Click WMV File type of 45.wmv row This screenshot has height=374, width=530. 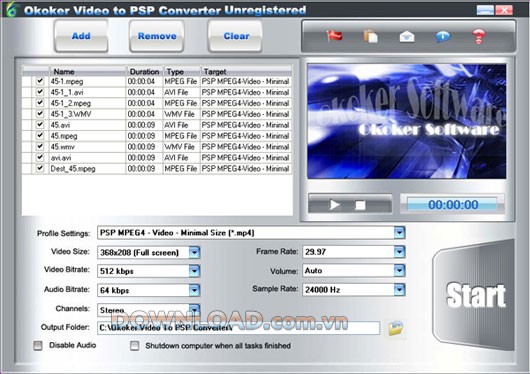tap(179, 147)
